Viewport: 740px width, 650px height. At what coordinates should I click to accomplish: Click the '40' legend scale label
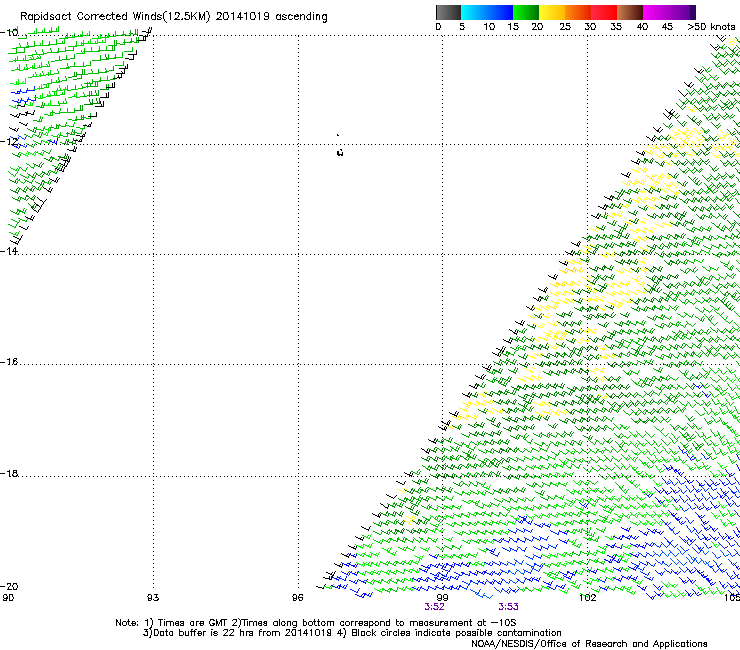642,27
